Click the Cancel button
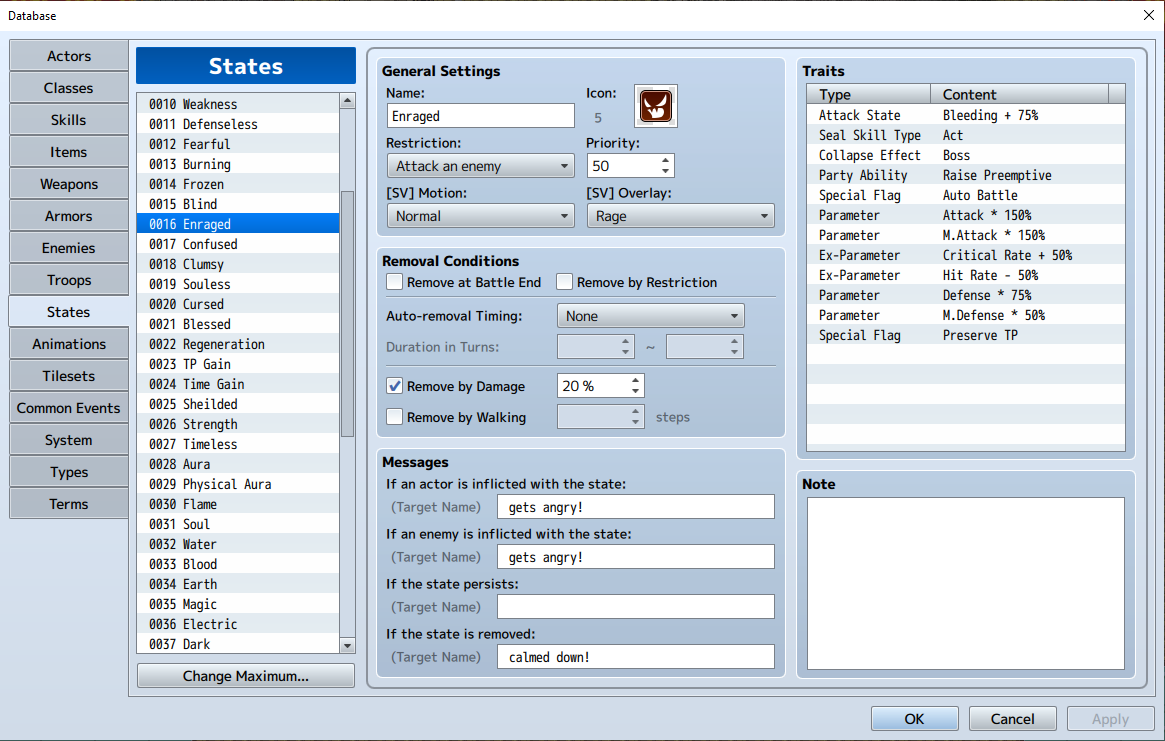This screenshot has height=741, width=1165. point(1012,719)
